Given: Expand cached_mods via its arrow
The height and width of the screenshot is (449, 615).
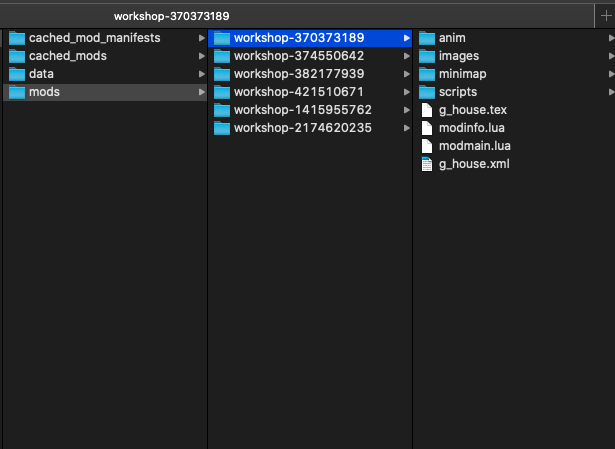Looking at the screenshot, I should click(202, 56).
